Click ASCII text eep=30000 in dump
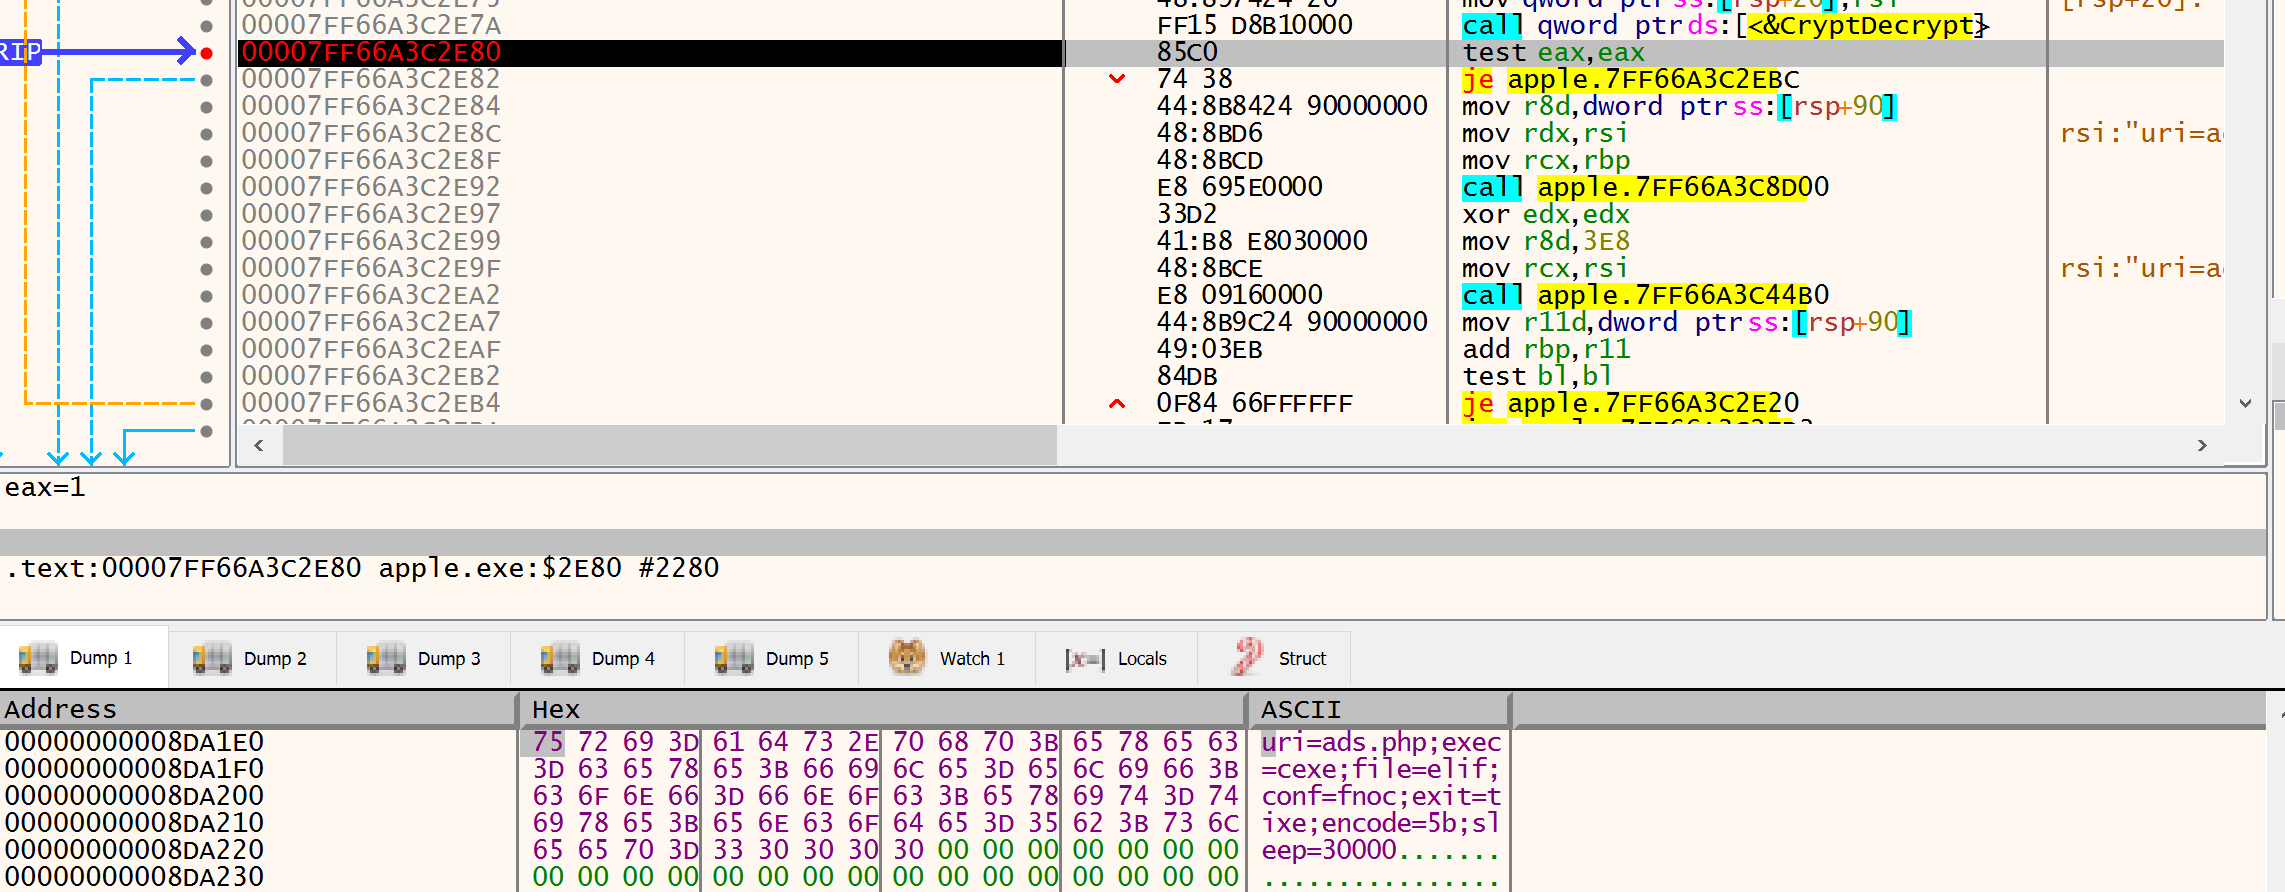The image size is (2285, 892). coord(1329,850)
